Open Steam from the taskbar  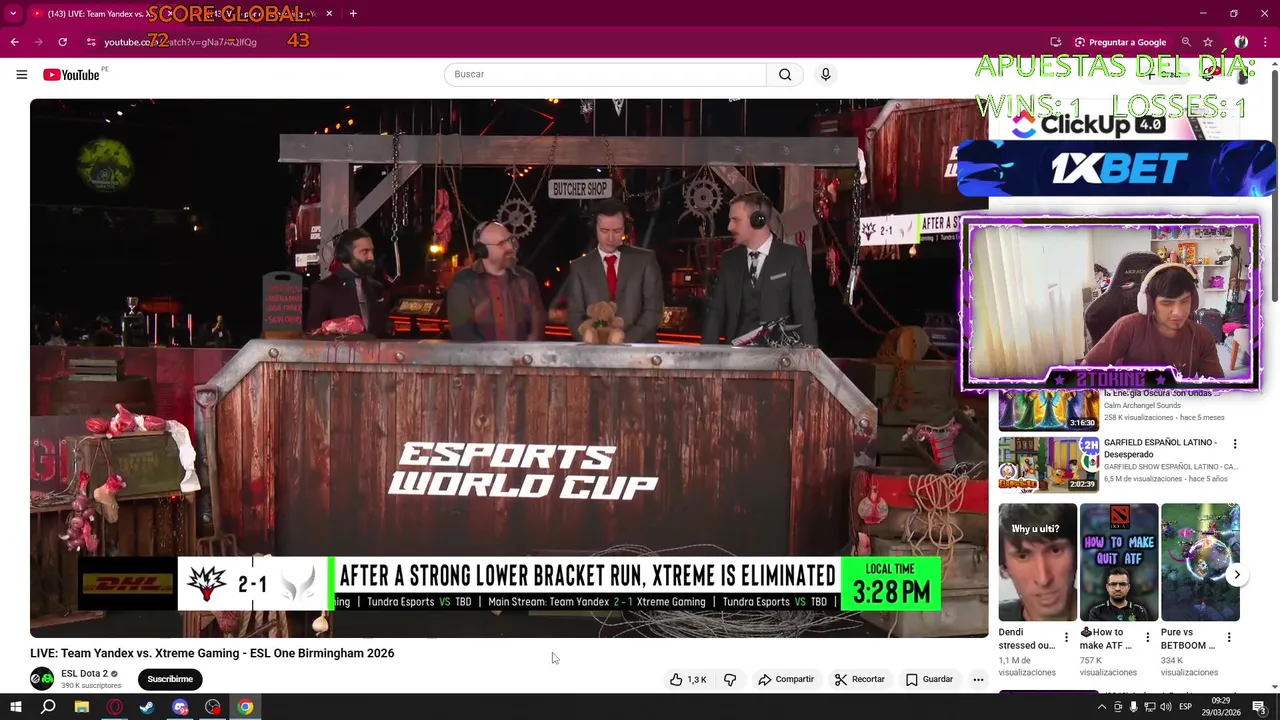(x=147, y=707)
